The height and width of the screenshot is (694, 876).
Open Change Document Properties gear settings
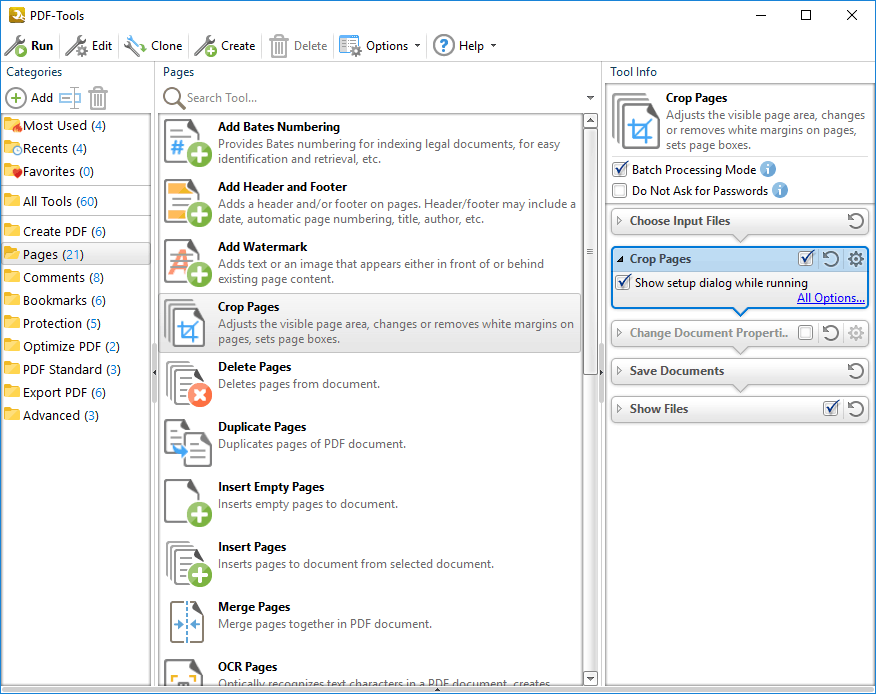(x=856, y=333)
